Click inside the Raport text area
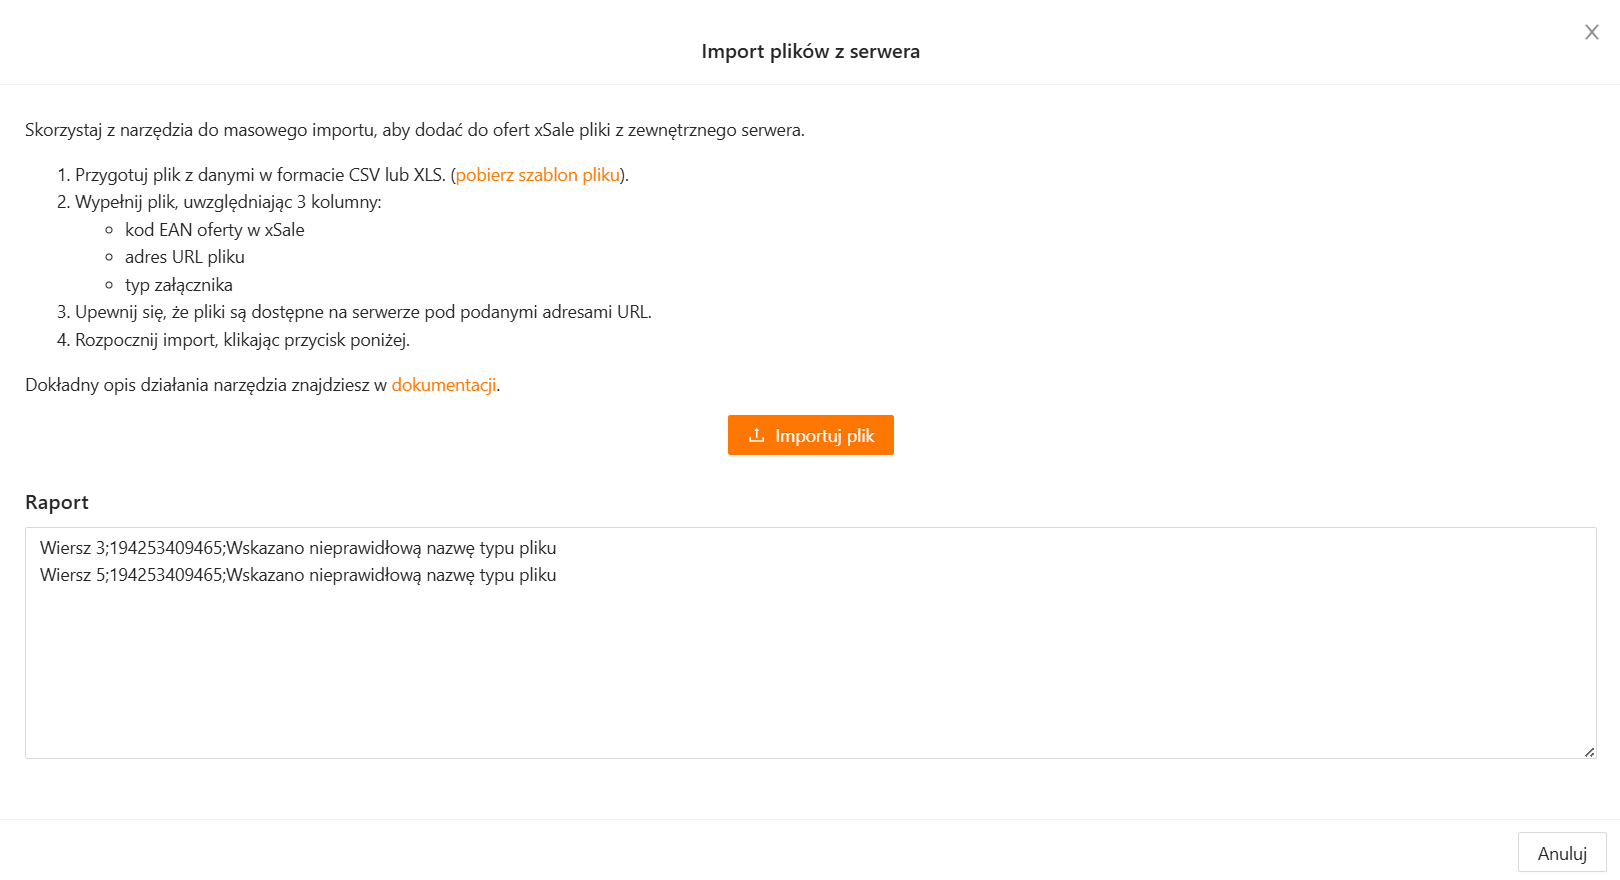 pos(810,670)
